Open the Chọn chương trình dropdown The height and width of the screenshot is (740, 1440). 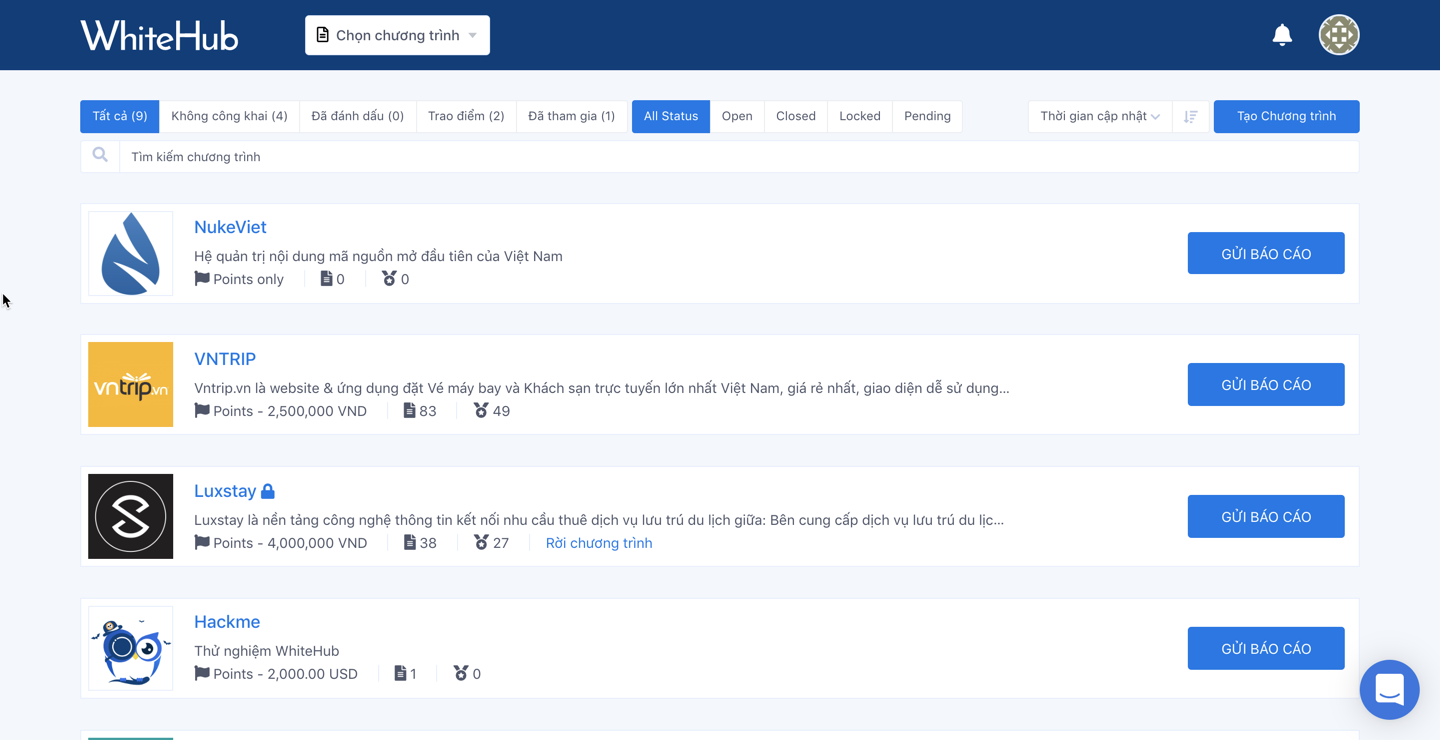point(396,34)
